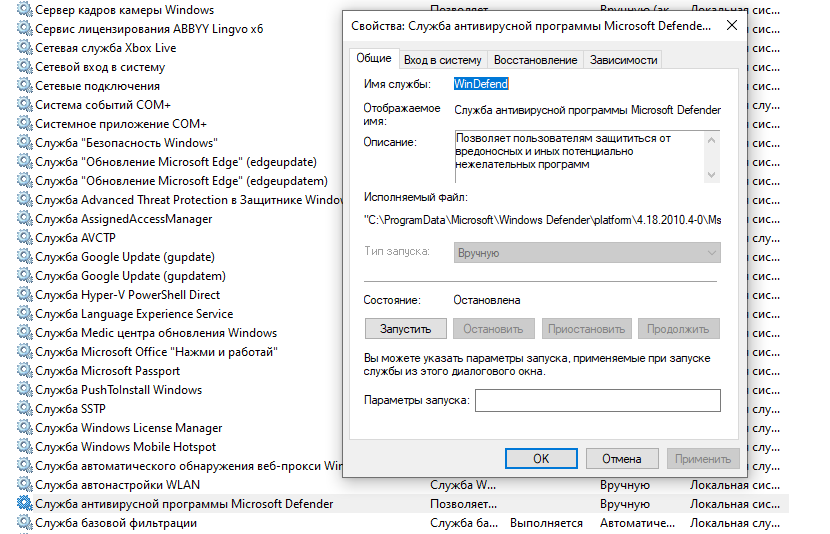This screenshot has width=830, height=534.
Task: Click gear icon beside Сетевая служба Xbox Live
Action: (x=25, y=48)
